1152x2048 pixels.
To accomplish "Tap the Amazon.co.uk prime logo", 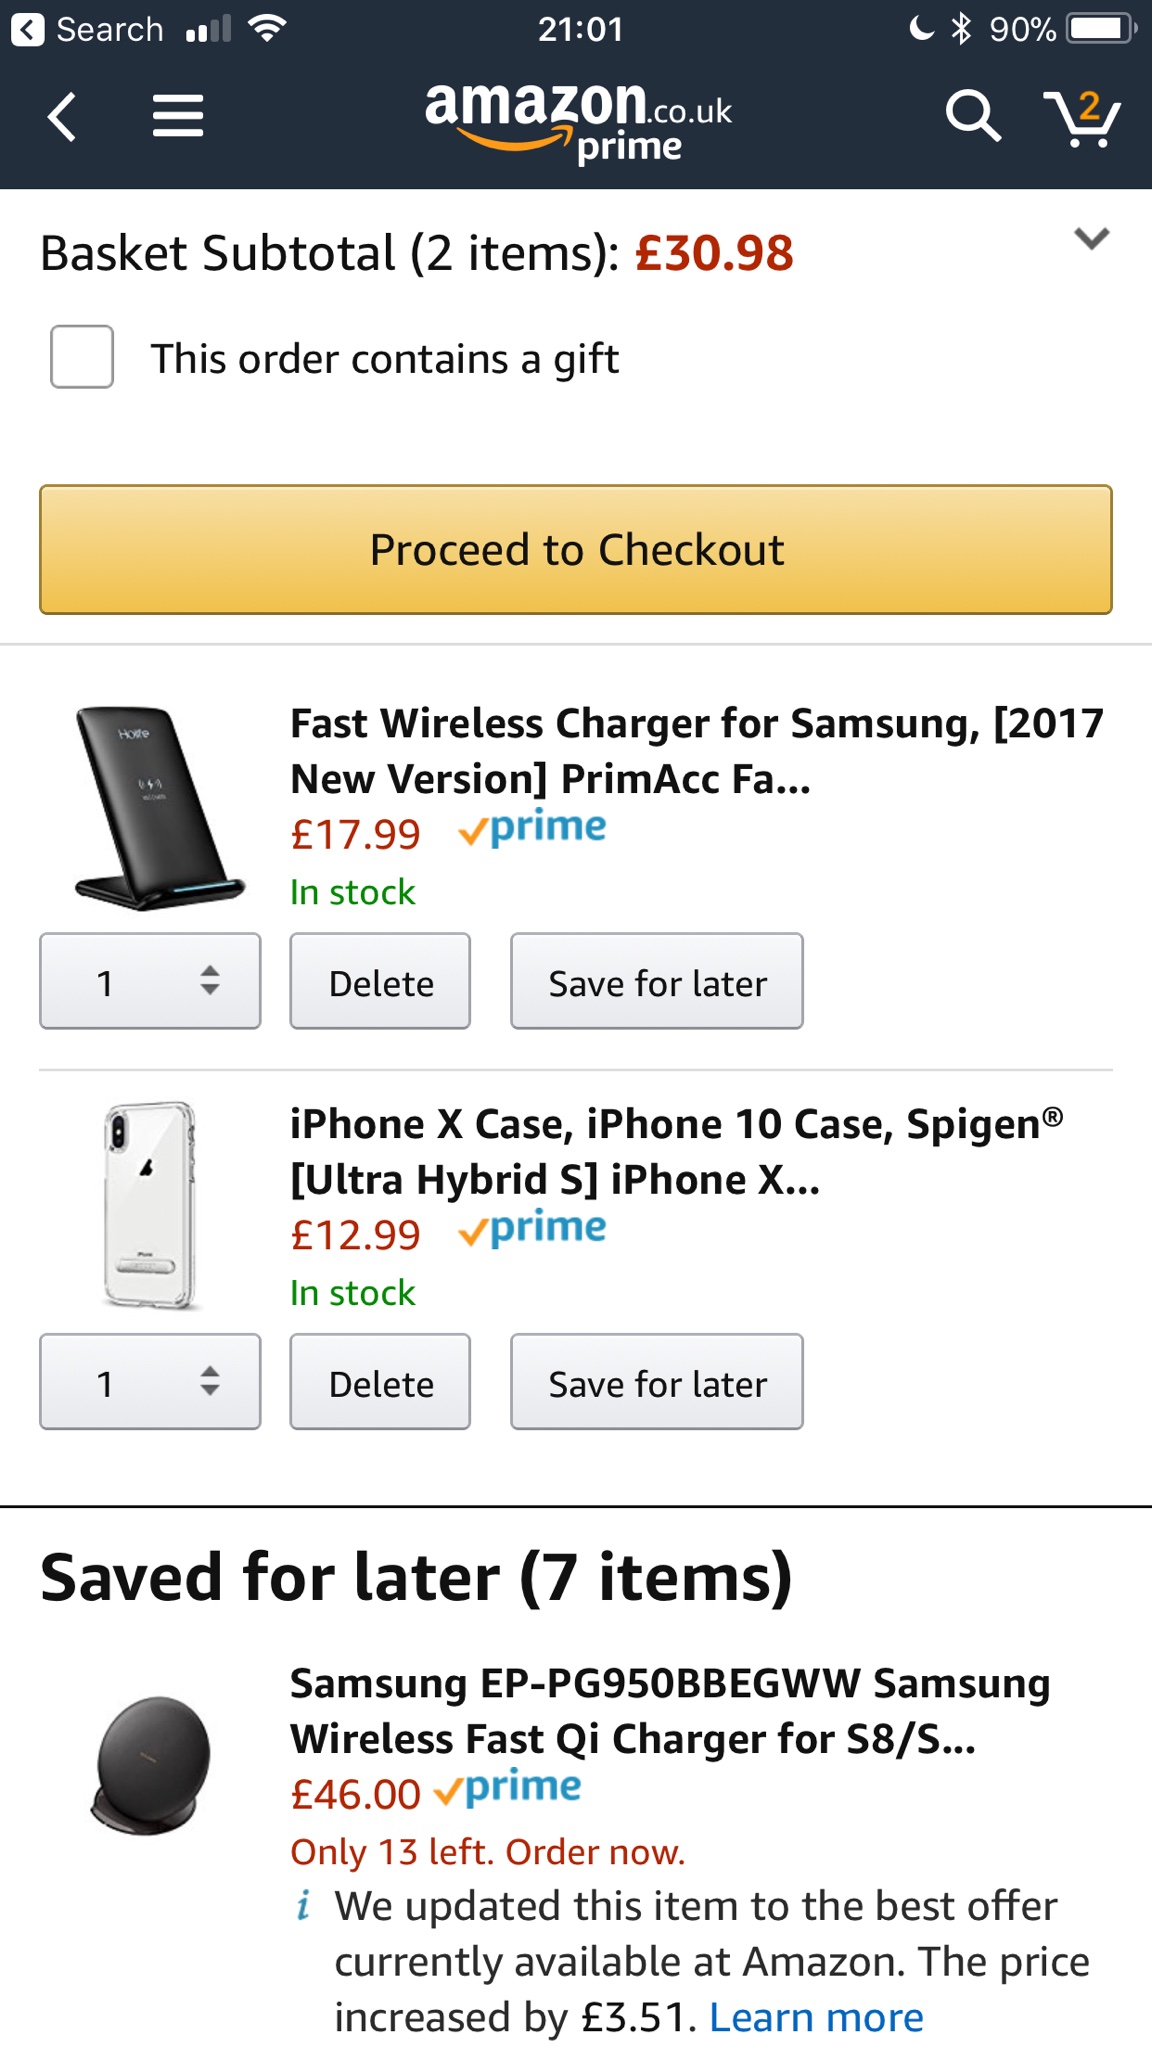I will (x=578, y=120).
